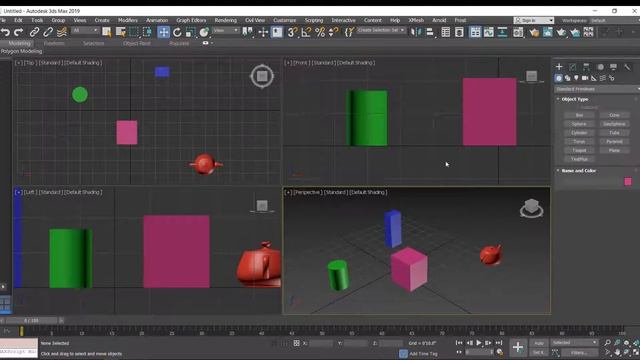Select the Cameras category icon
This screenshot has height=360, width=640.
pos(585,78)
